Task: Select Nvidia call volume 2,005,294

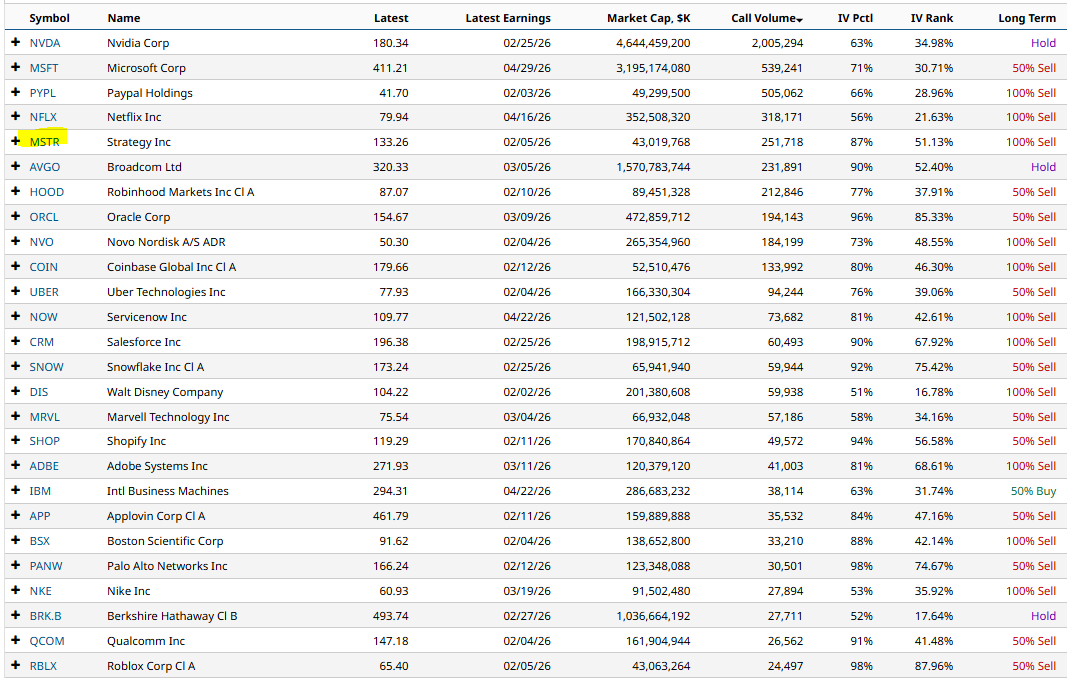Action: 777,43
